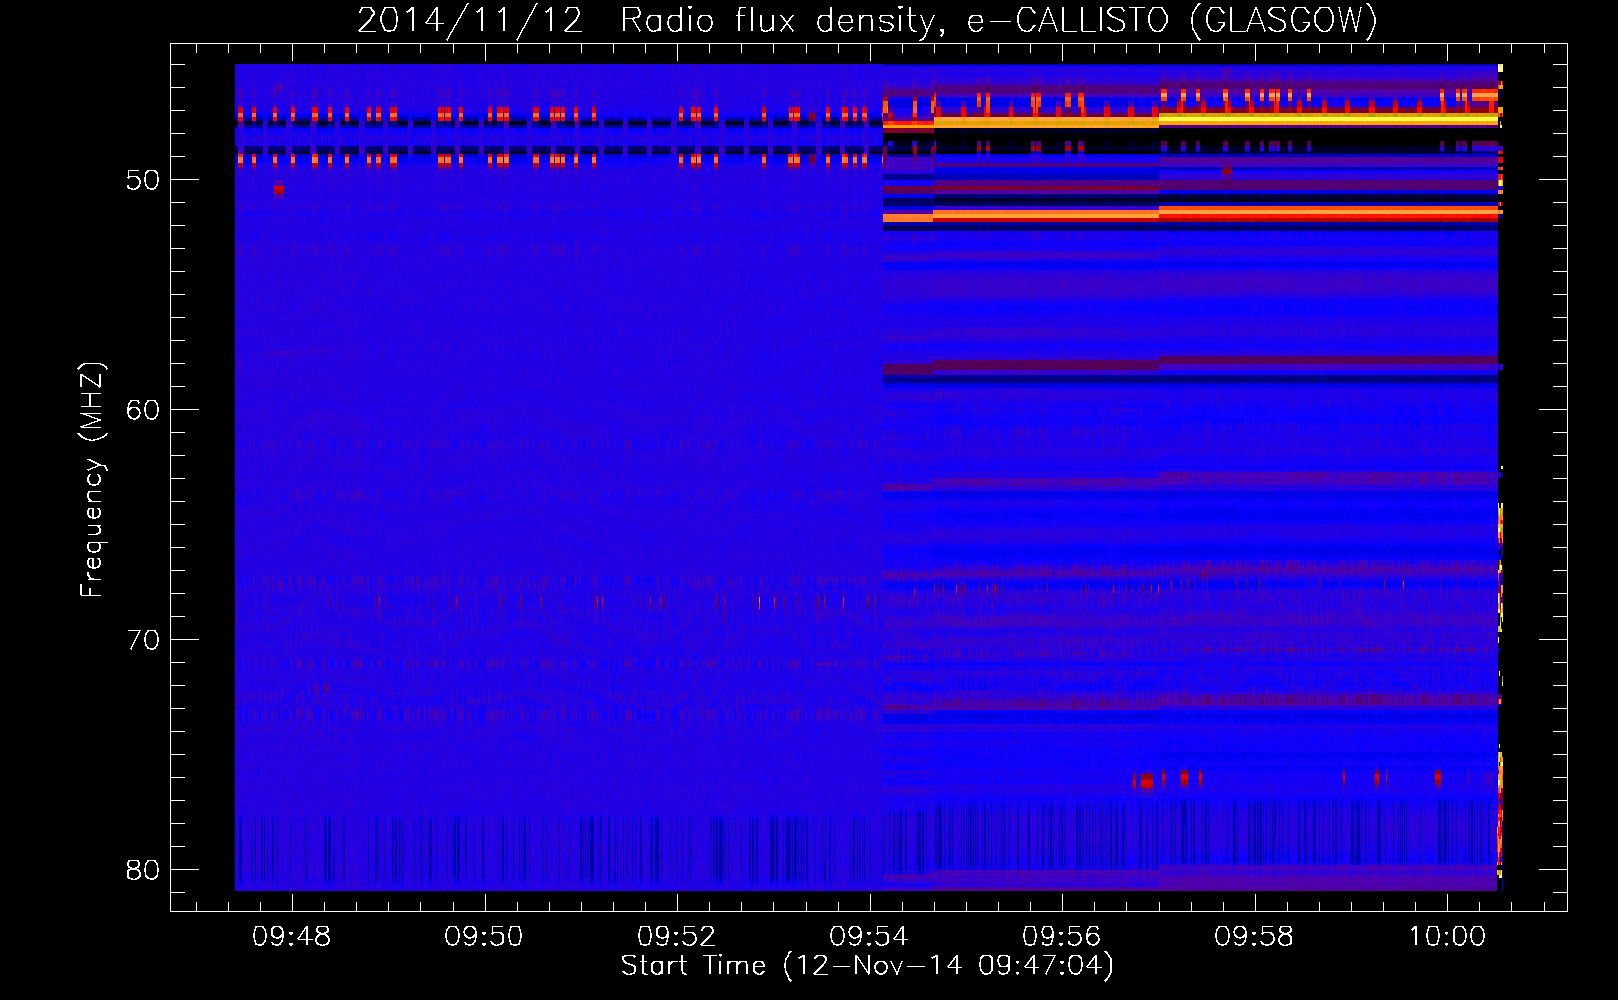Click the 'Frequency (MHZ)' axis label
The height and width of the screenshot is (1000, 1618).
click(92, 480)
